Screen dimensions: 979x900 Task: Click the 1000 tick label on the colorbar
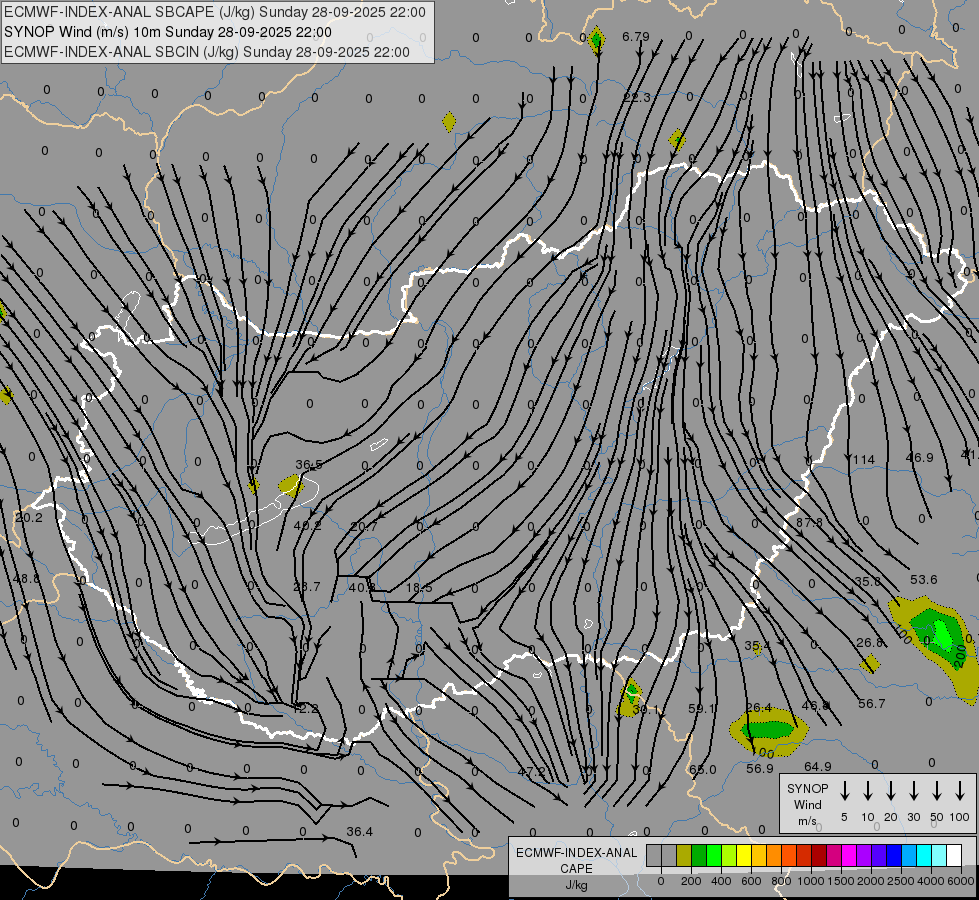[x=810, y=881]
